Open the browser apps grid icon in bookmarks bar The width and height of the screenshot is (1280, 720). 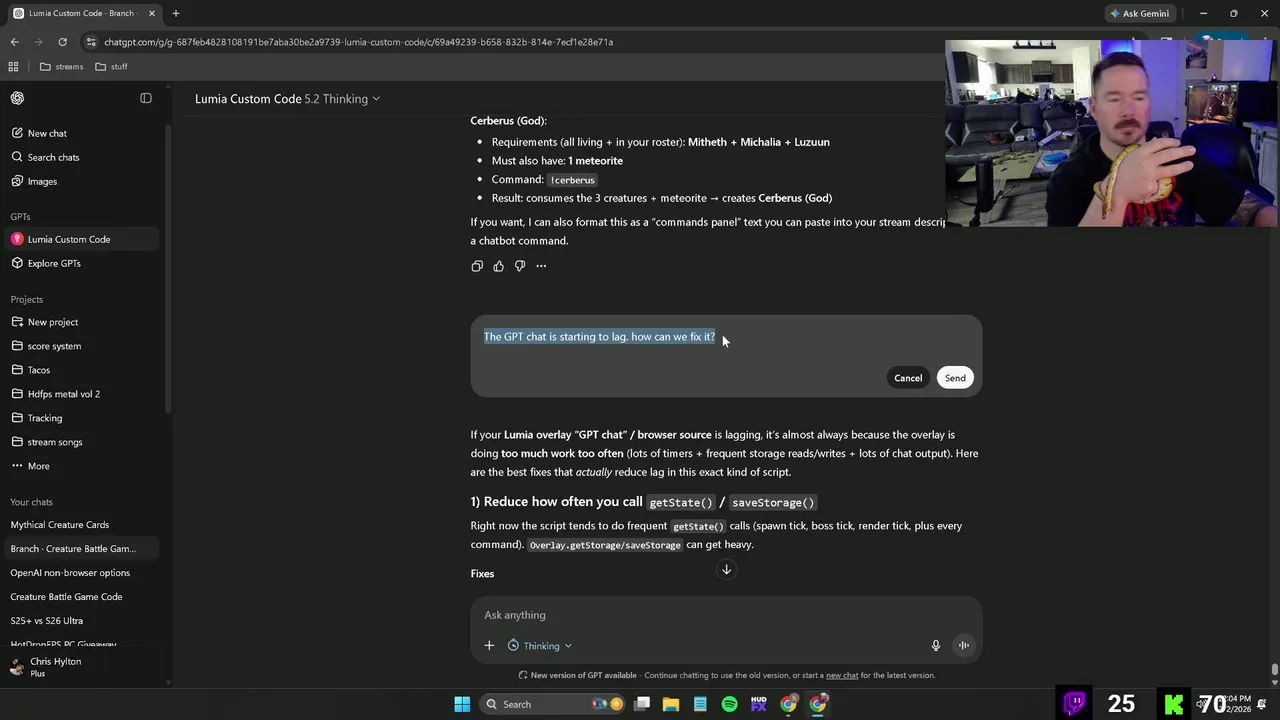click(13, 66)
